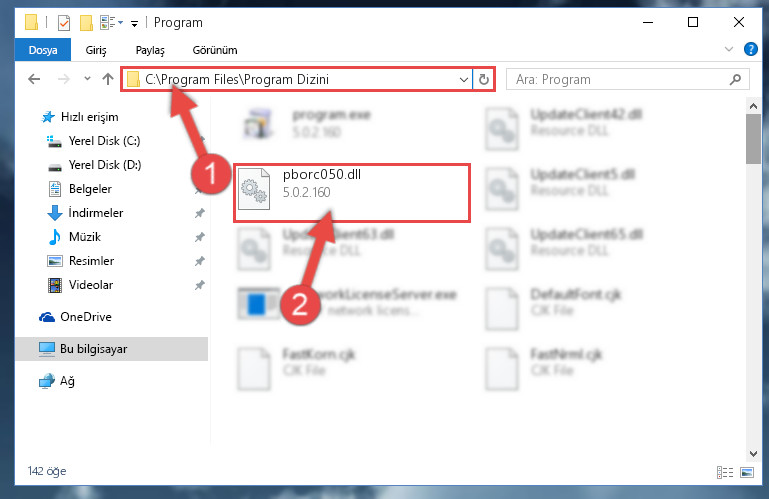
Task: Expand the address bar history dropdown
Action: [463, 79]
